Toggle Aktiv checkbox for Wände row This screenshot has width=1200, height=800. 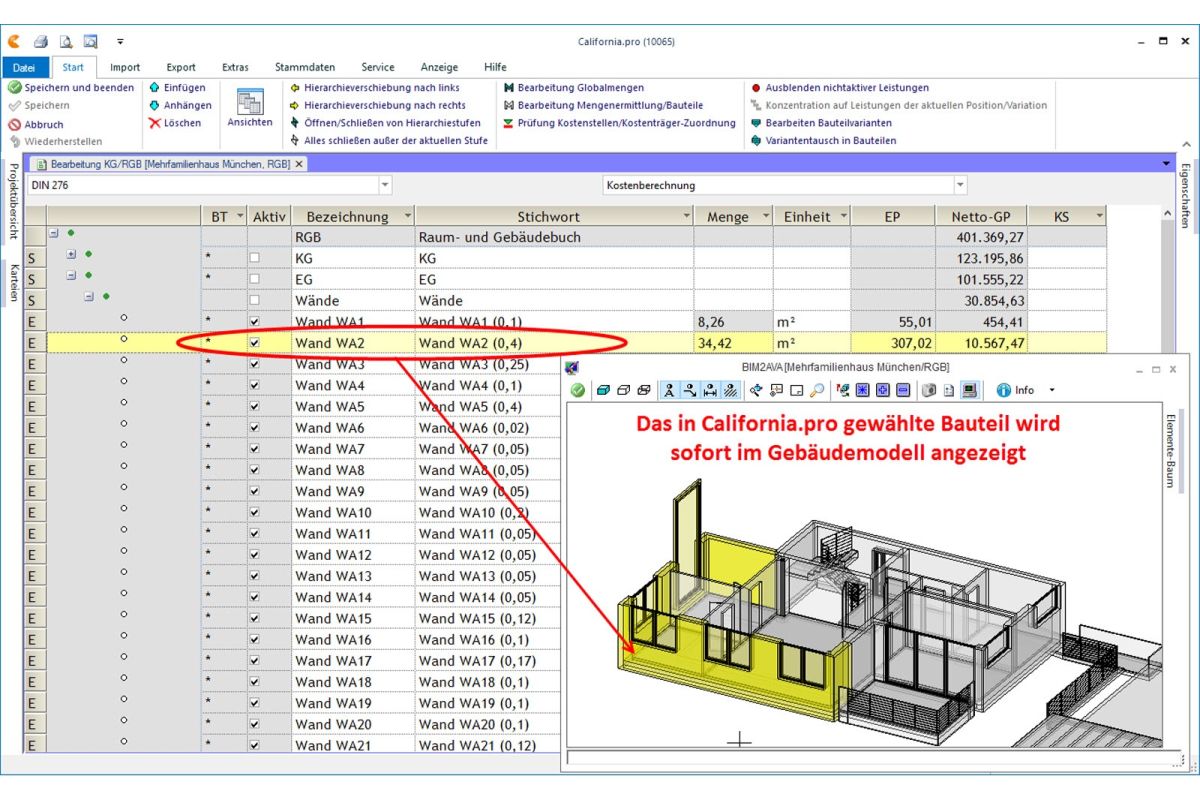(254, 300)
